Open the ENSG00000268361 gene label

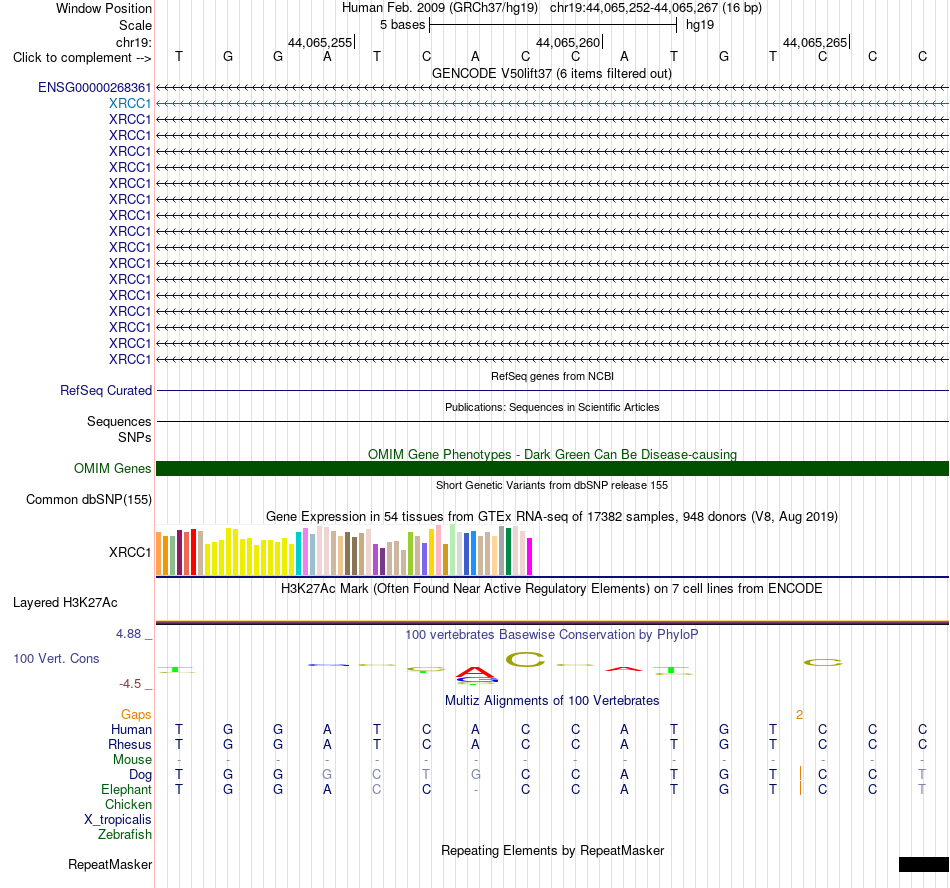pyautogui.click(x=95, y=87)
